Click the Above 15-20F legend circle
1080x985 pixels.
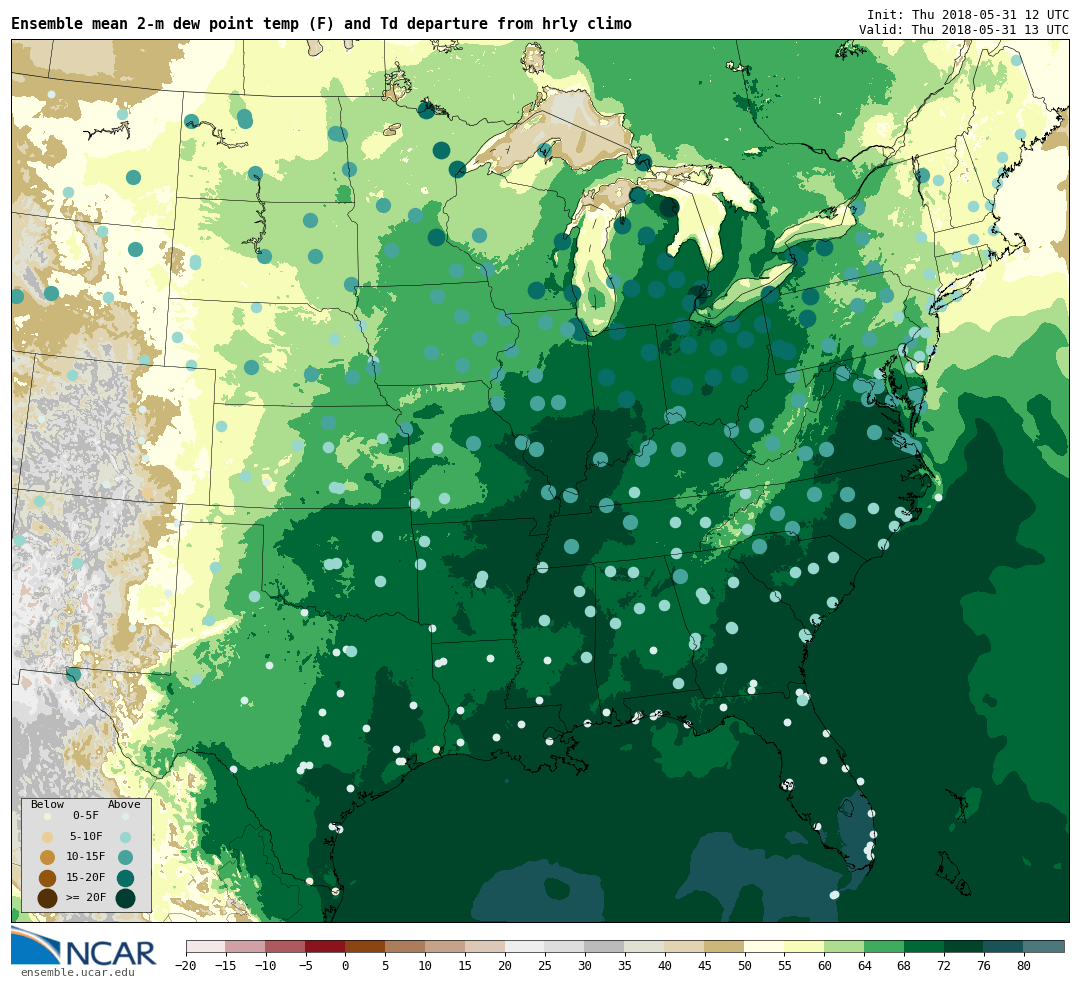click(125, 878)
